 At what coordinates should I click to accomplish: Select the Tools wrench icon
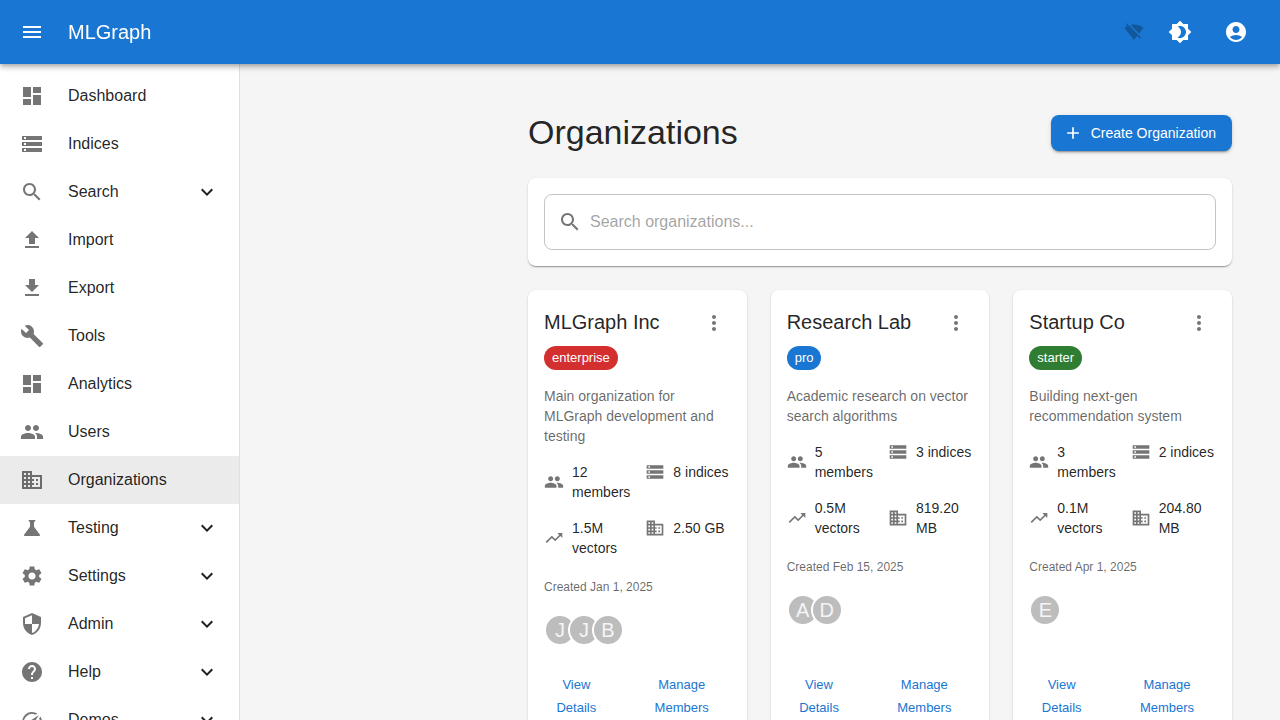point(32,335)
